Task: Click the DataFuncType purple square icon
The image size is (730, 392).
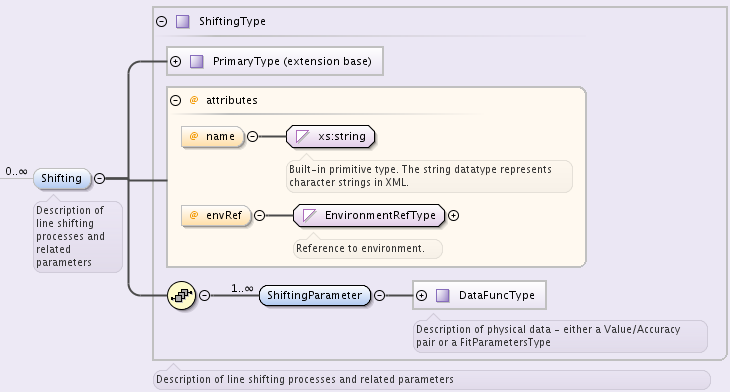Action: tap(442, 295)
